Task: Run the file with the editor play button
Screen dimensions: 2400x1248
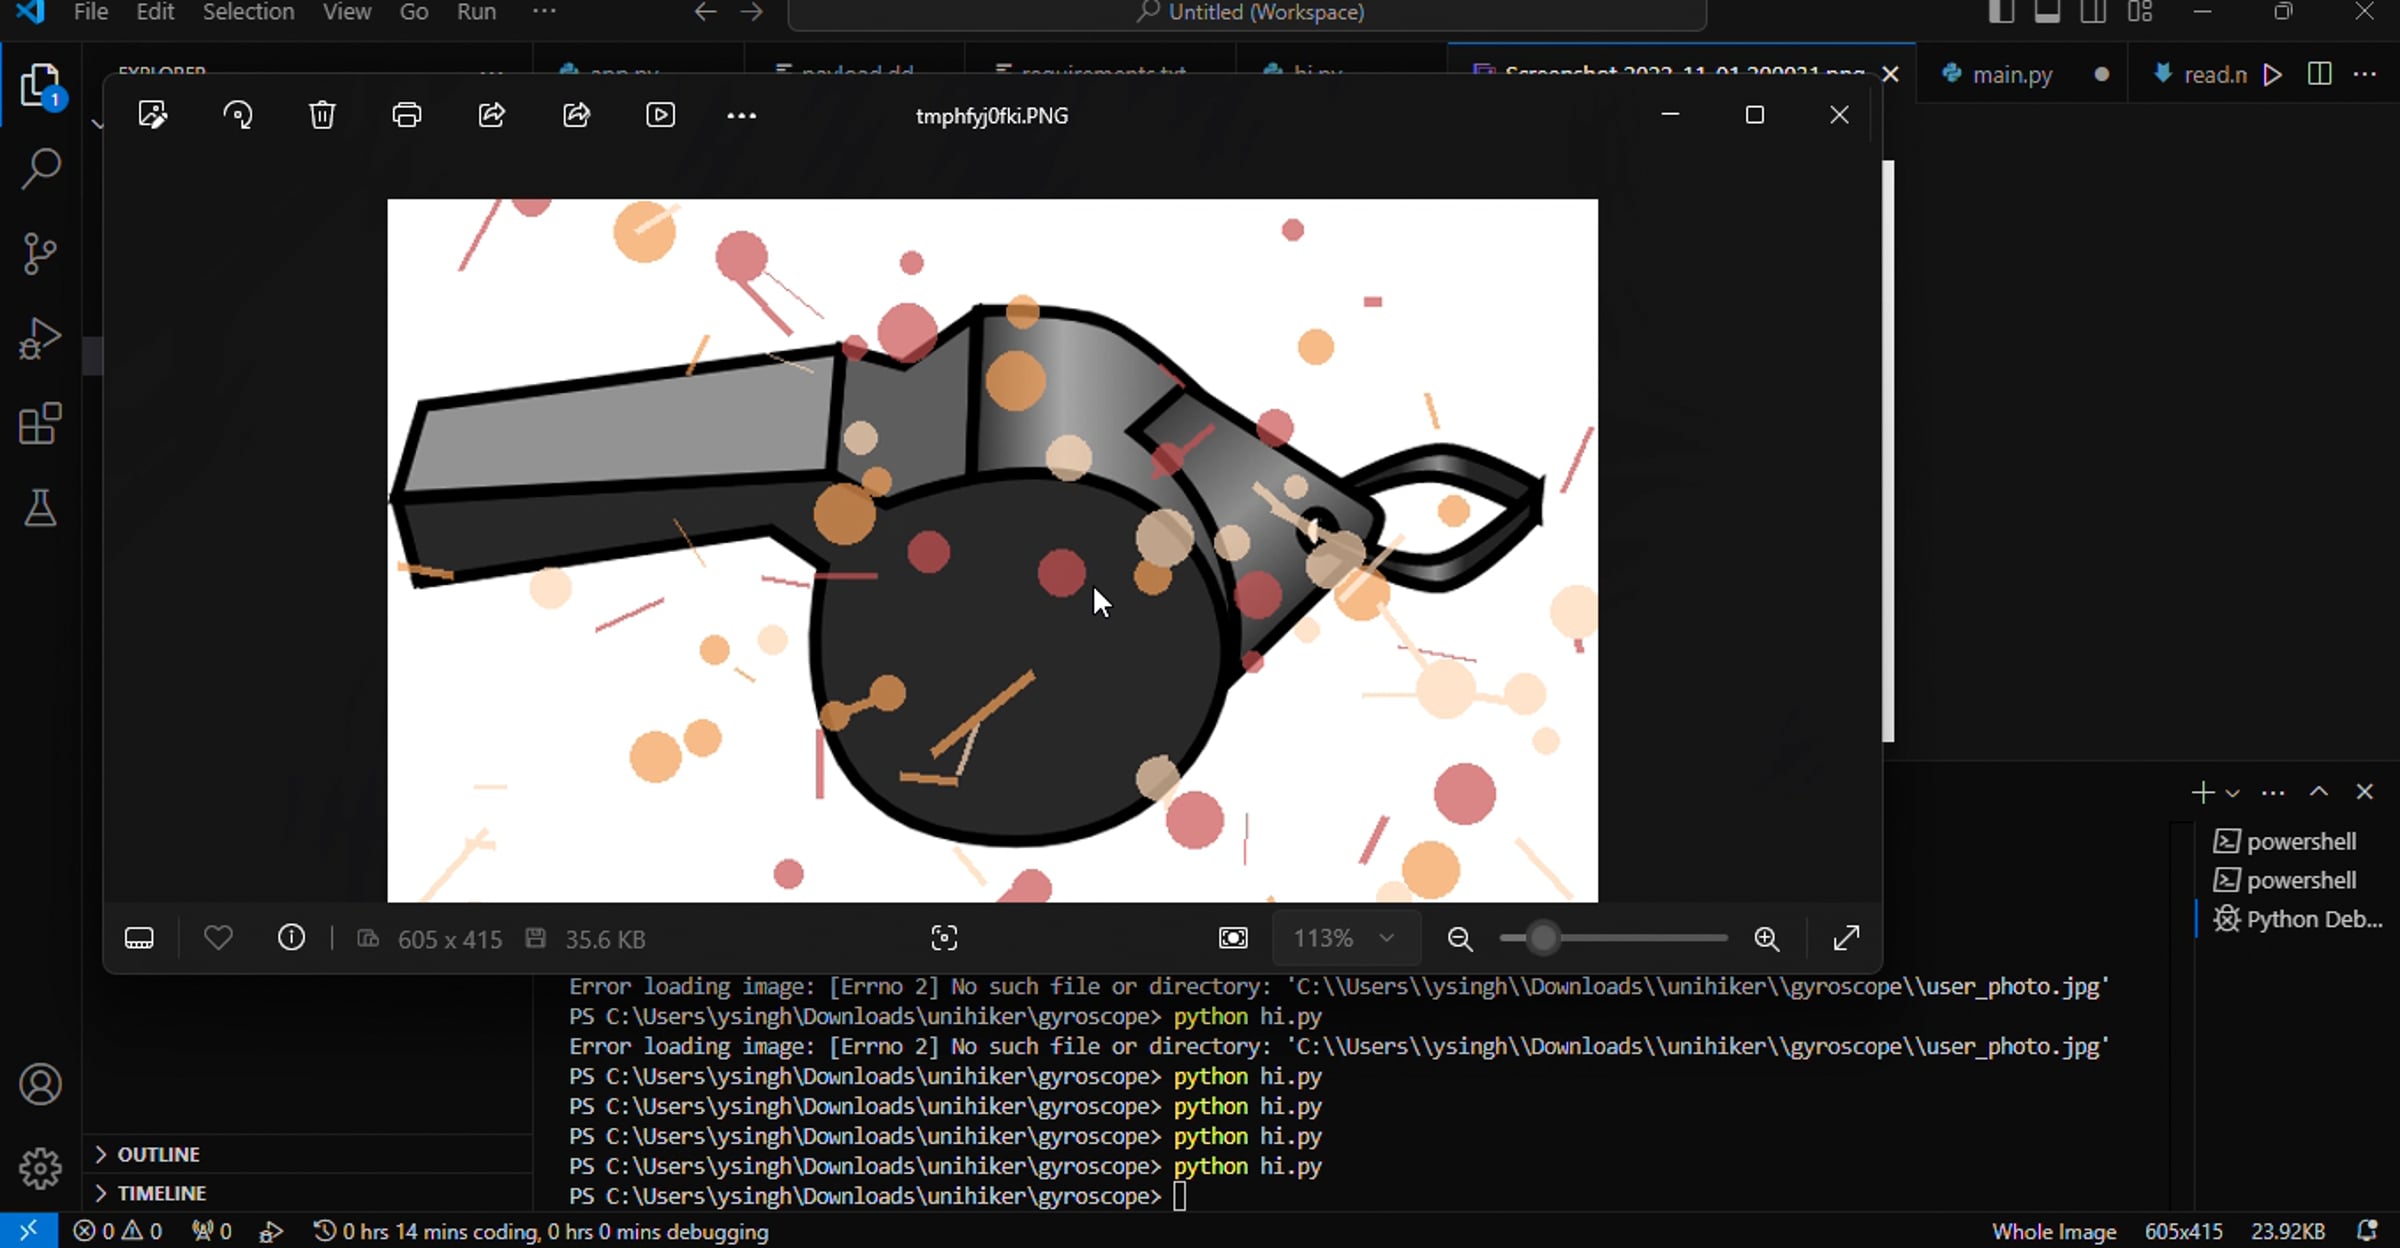Action: [2273, 74]
